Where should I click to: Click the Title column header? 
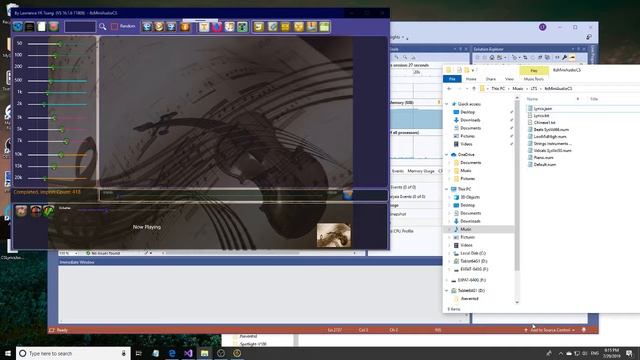594,99
